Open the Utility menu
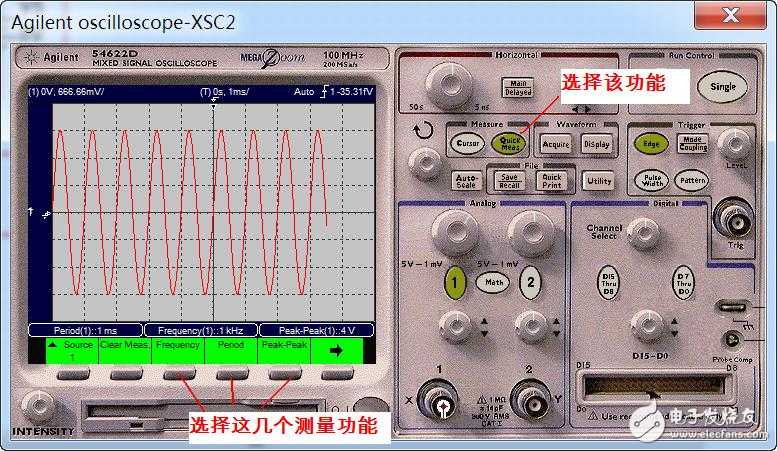Image resolution: width=777 pixels, height=451 pixels. pos(599,181)
